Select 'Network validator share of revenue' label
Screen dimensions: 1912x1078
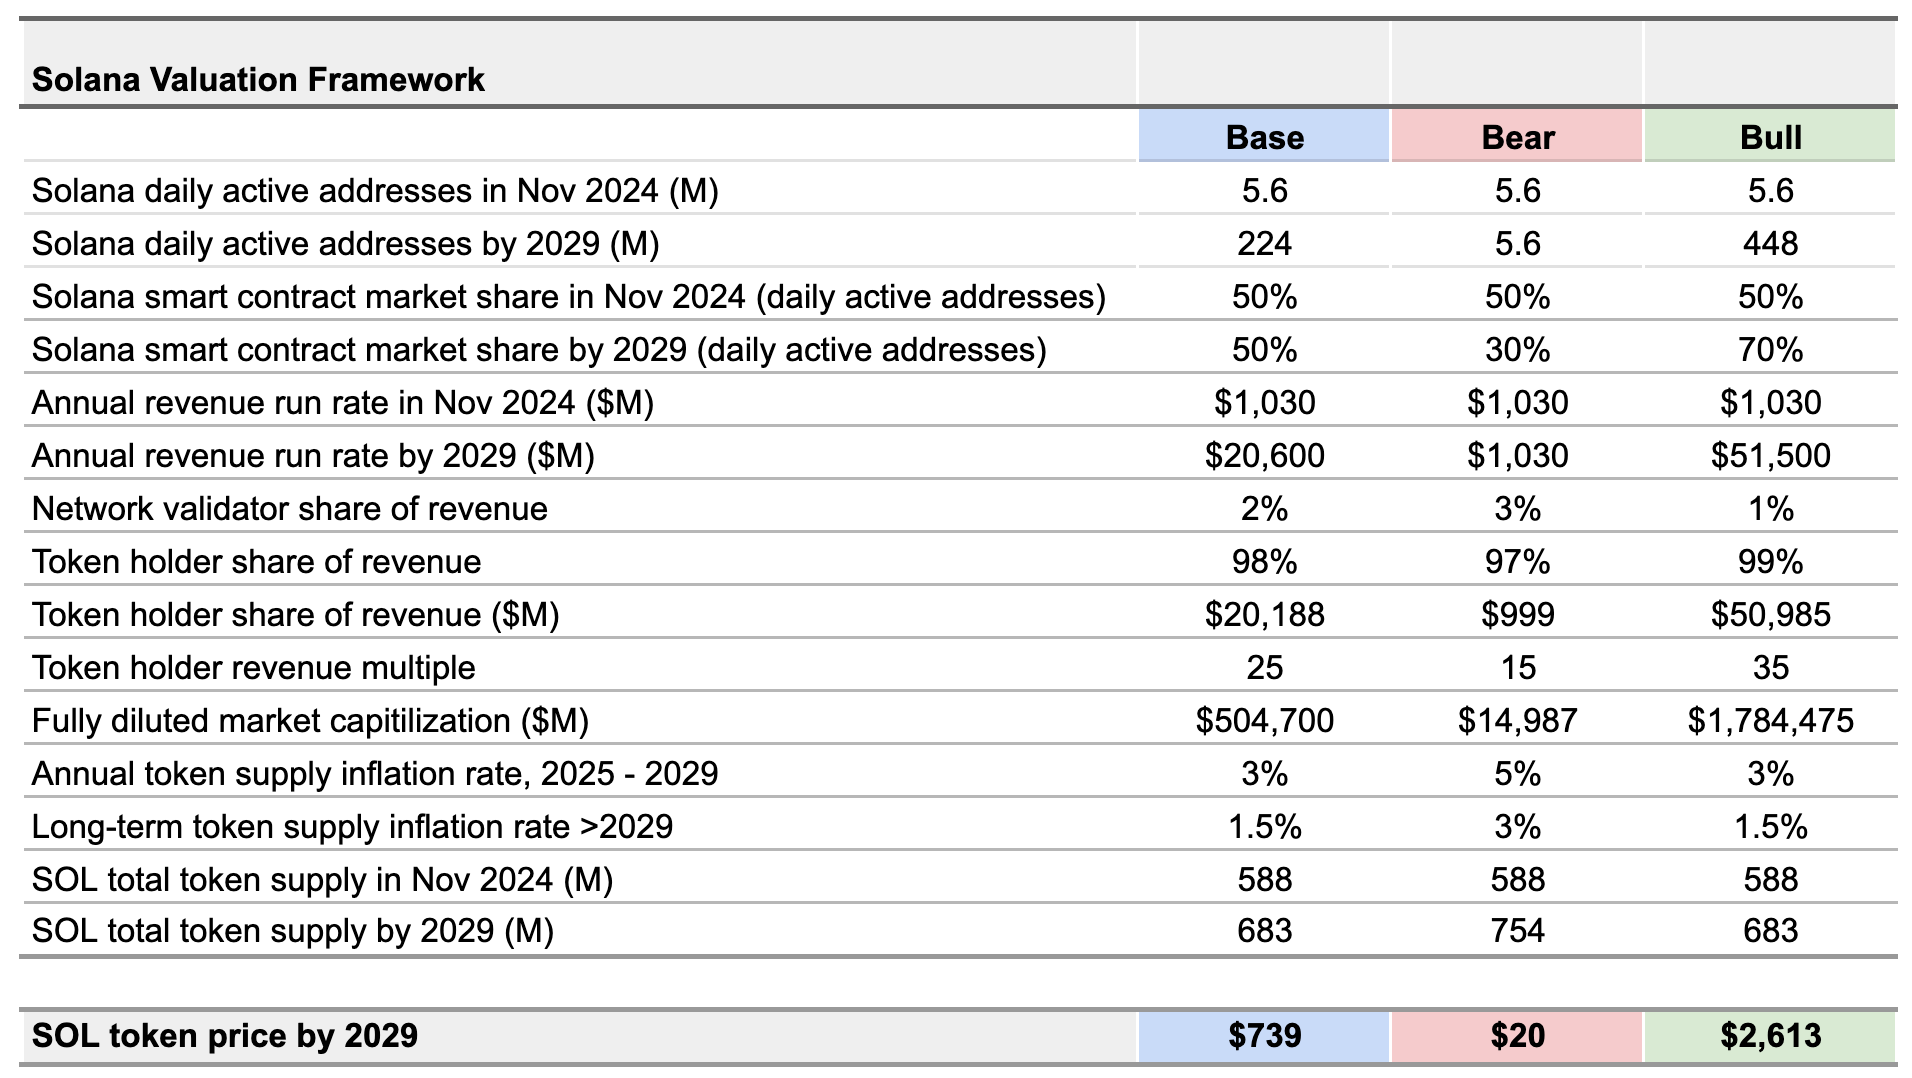[289, 508]
